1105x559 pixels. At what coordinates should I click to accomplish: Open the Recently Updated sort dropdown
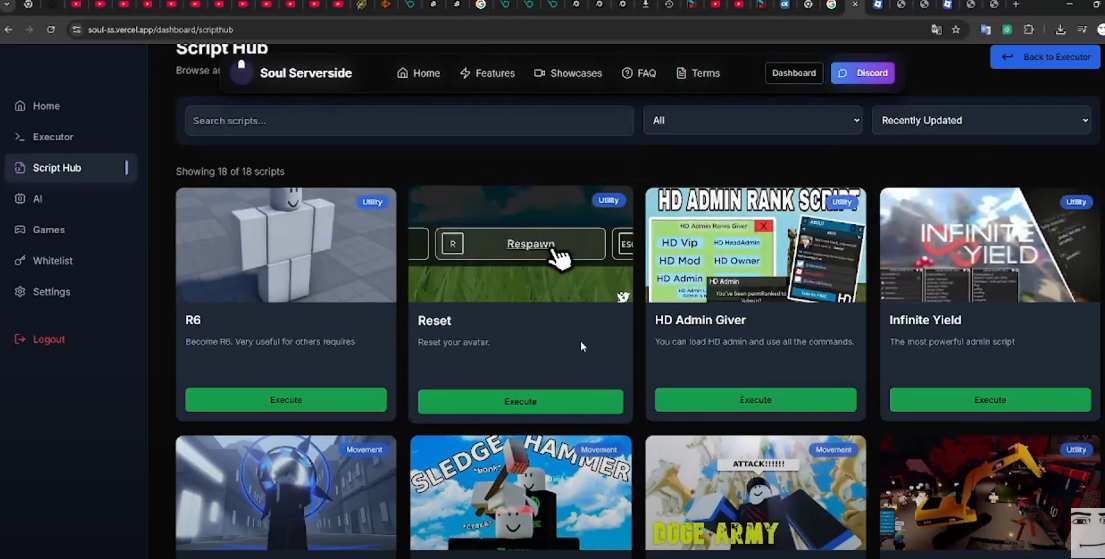[x=983, y=120]
